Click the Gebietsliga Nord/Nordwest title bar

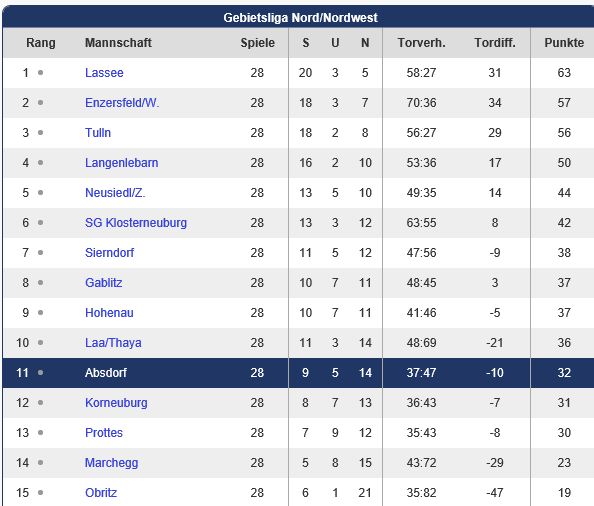click(298, 17)
